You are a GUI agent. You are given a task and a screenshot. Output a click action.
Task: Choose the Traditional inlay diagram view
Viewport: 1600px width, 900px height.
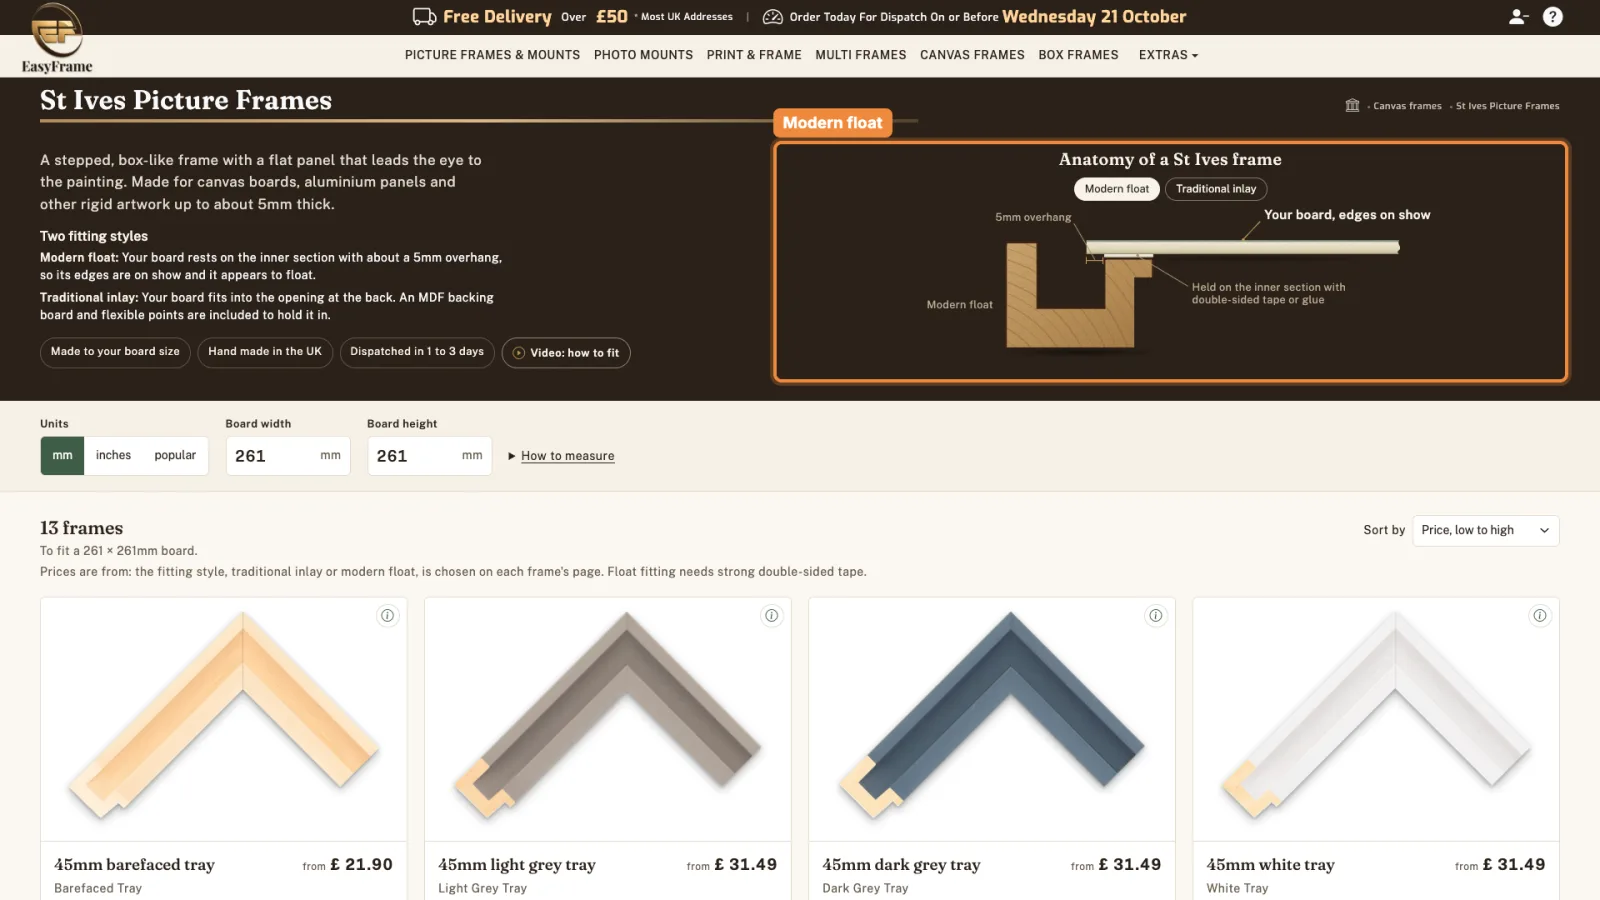1216,189
